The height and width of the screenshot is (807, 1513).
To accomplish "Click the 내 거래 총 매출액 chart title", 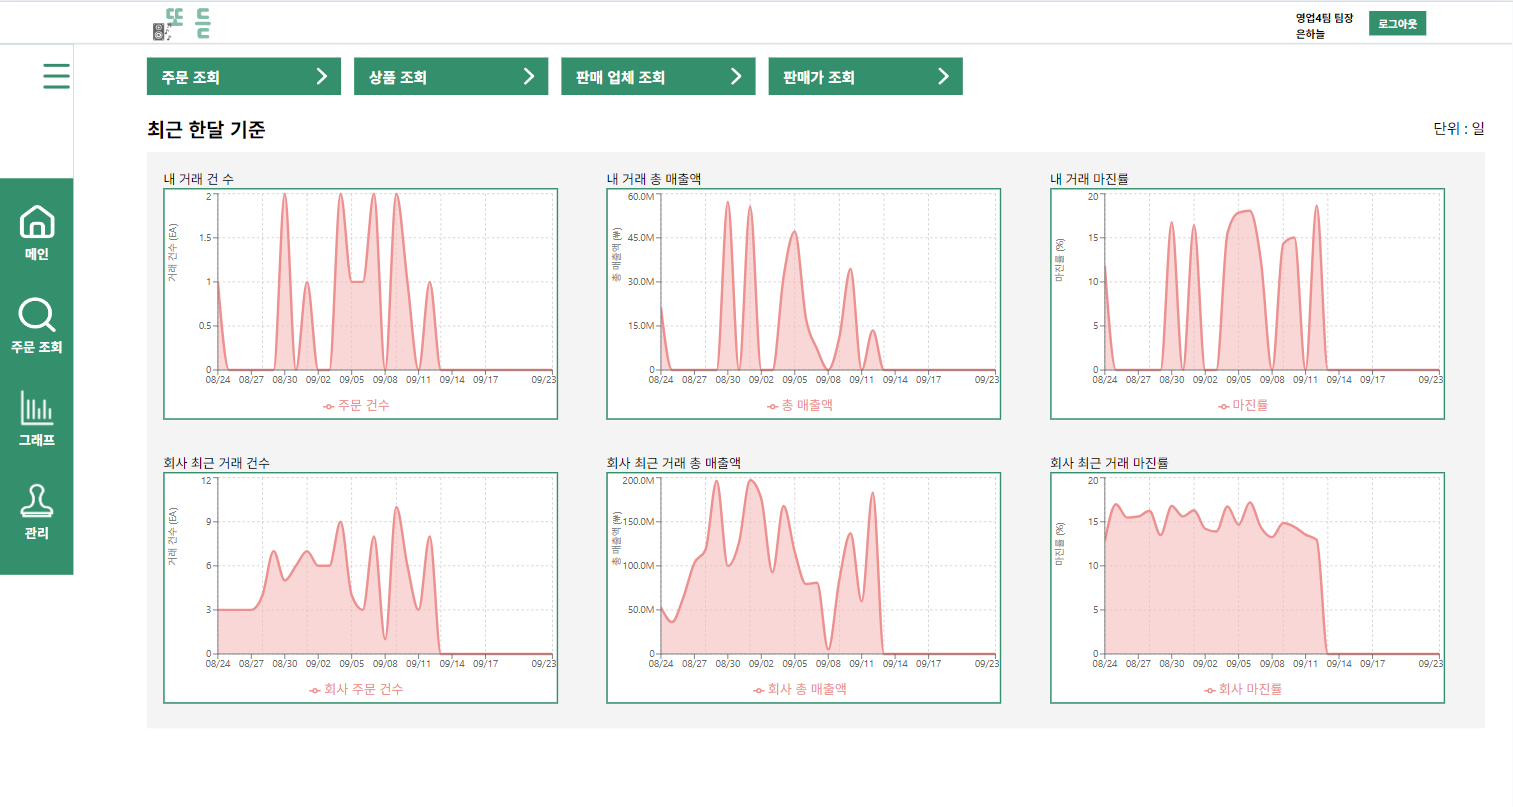I will [654, 179].
